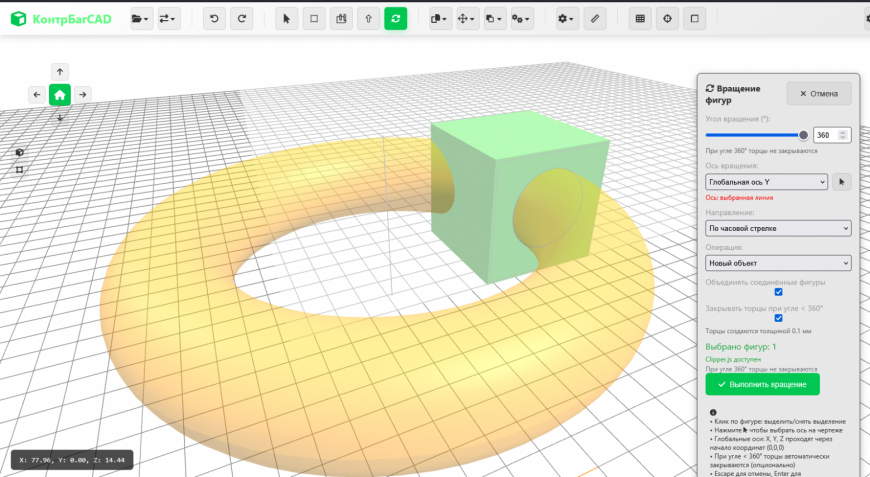Click the partially visible gear at toolbar's right end
The image size is (870, 477).
(x=867, y=19)
